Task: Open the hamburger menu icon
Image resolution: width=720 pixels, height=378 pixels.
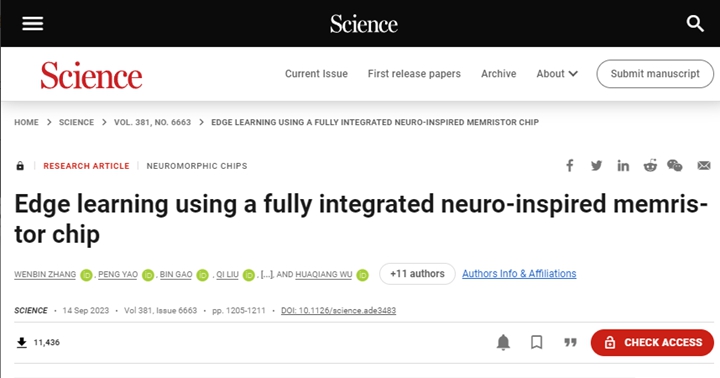Action: 33,23
